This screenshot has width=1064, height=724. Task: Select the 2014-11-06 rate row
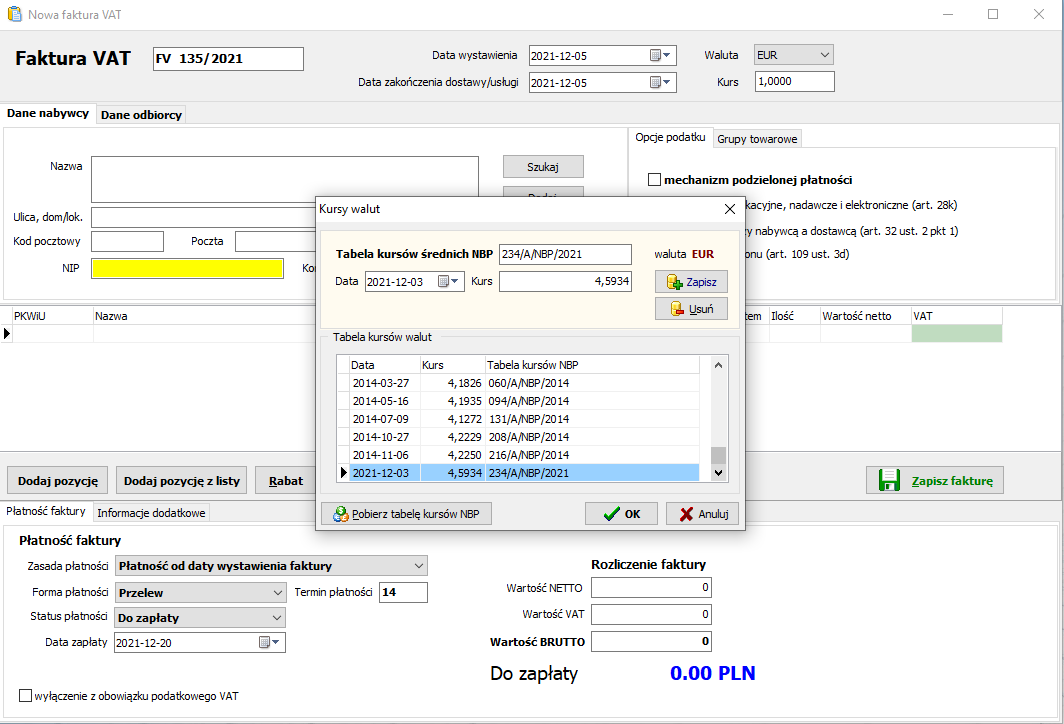tap(519, 455)
